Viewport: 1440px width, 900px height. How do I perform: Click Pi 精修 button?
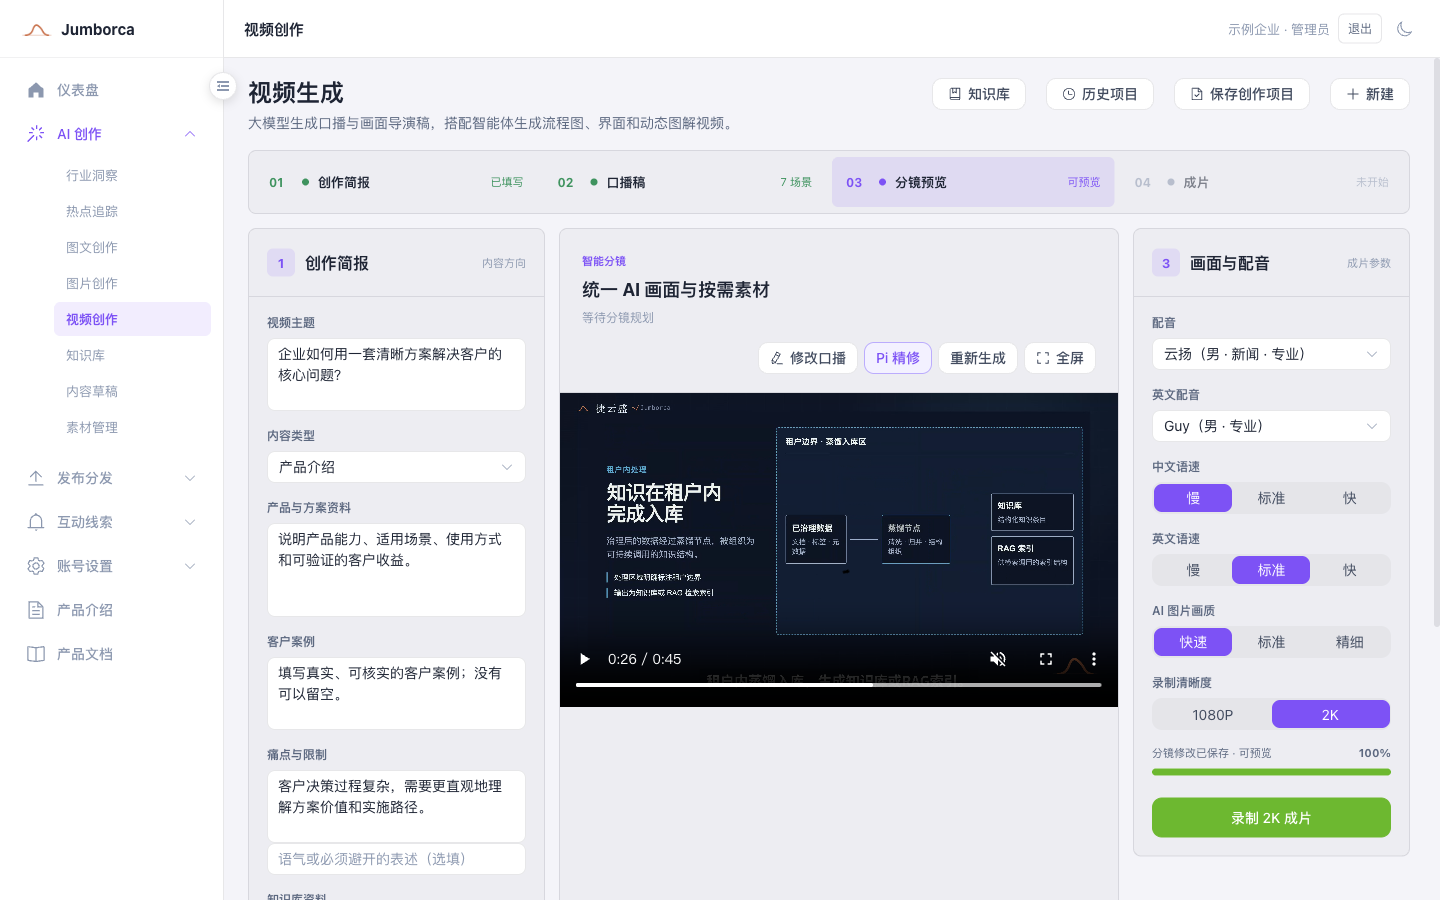click(898, 358)
